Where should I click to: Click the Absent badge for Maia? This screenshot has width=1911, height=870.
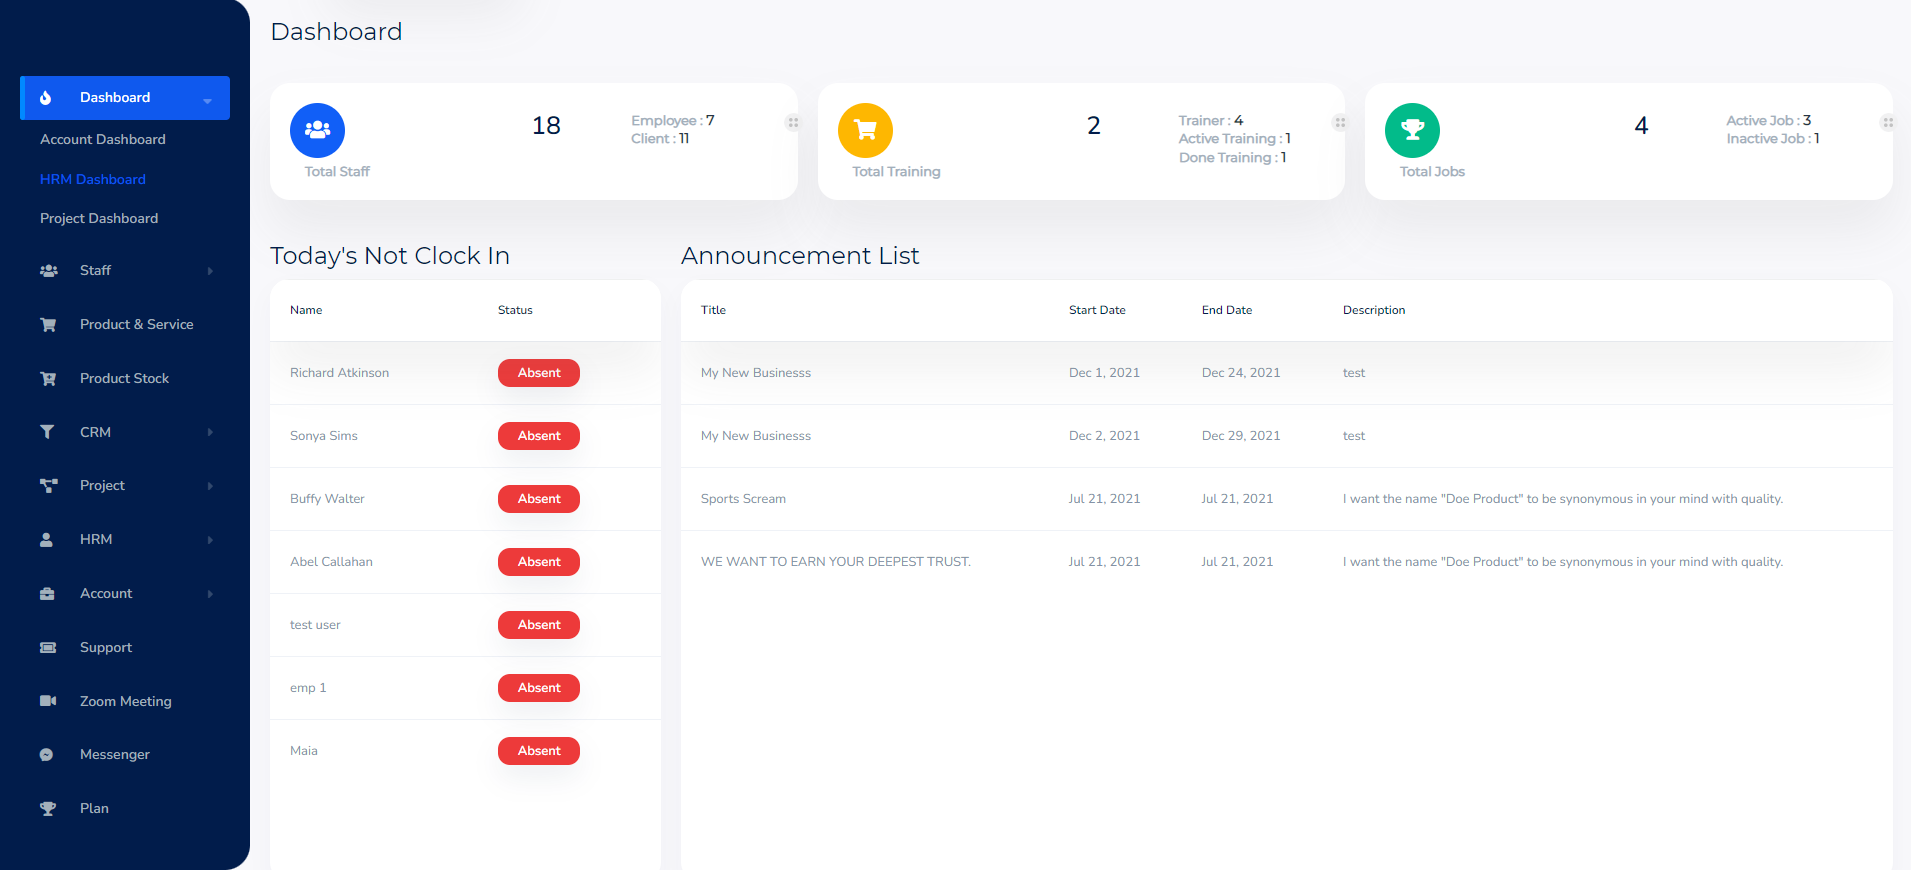tap(539, 751)
